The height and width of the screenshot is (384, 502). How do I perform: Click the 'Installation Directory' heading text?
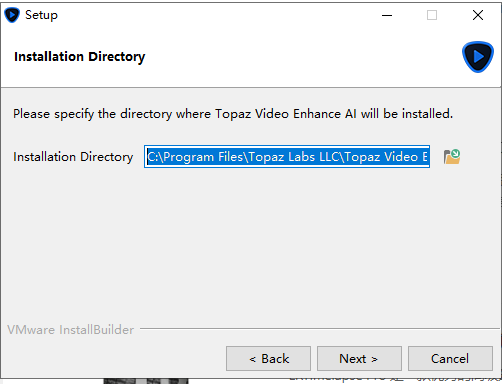tap(80, 57)
